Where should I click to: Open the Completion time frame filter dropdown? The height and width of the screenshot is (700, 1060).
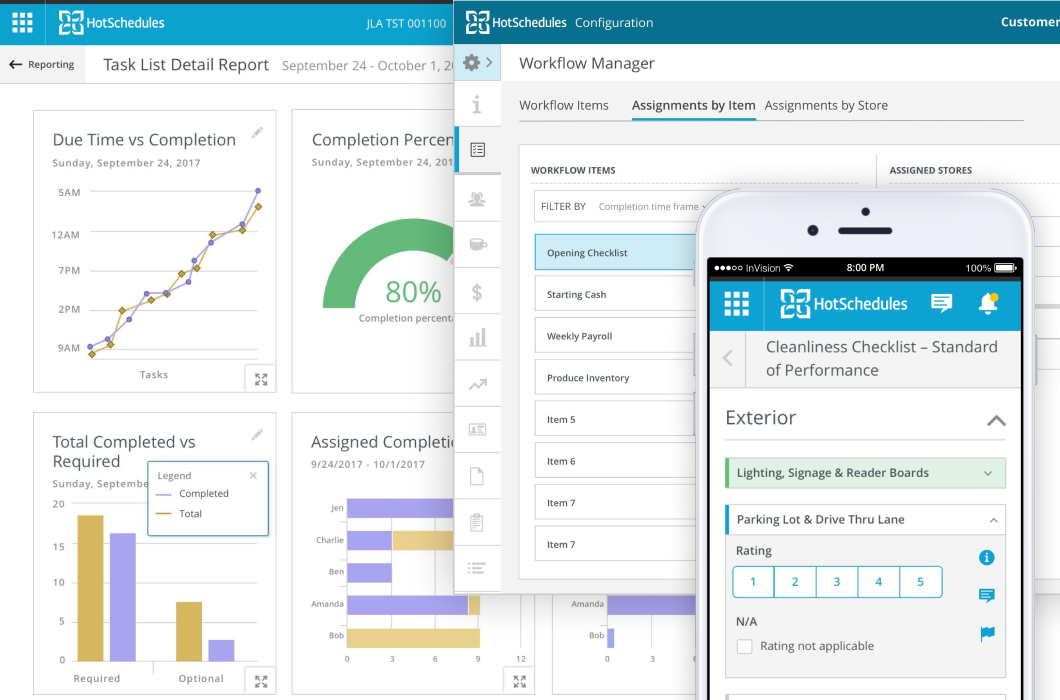(x=651, y=205)
